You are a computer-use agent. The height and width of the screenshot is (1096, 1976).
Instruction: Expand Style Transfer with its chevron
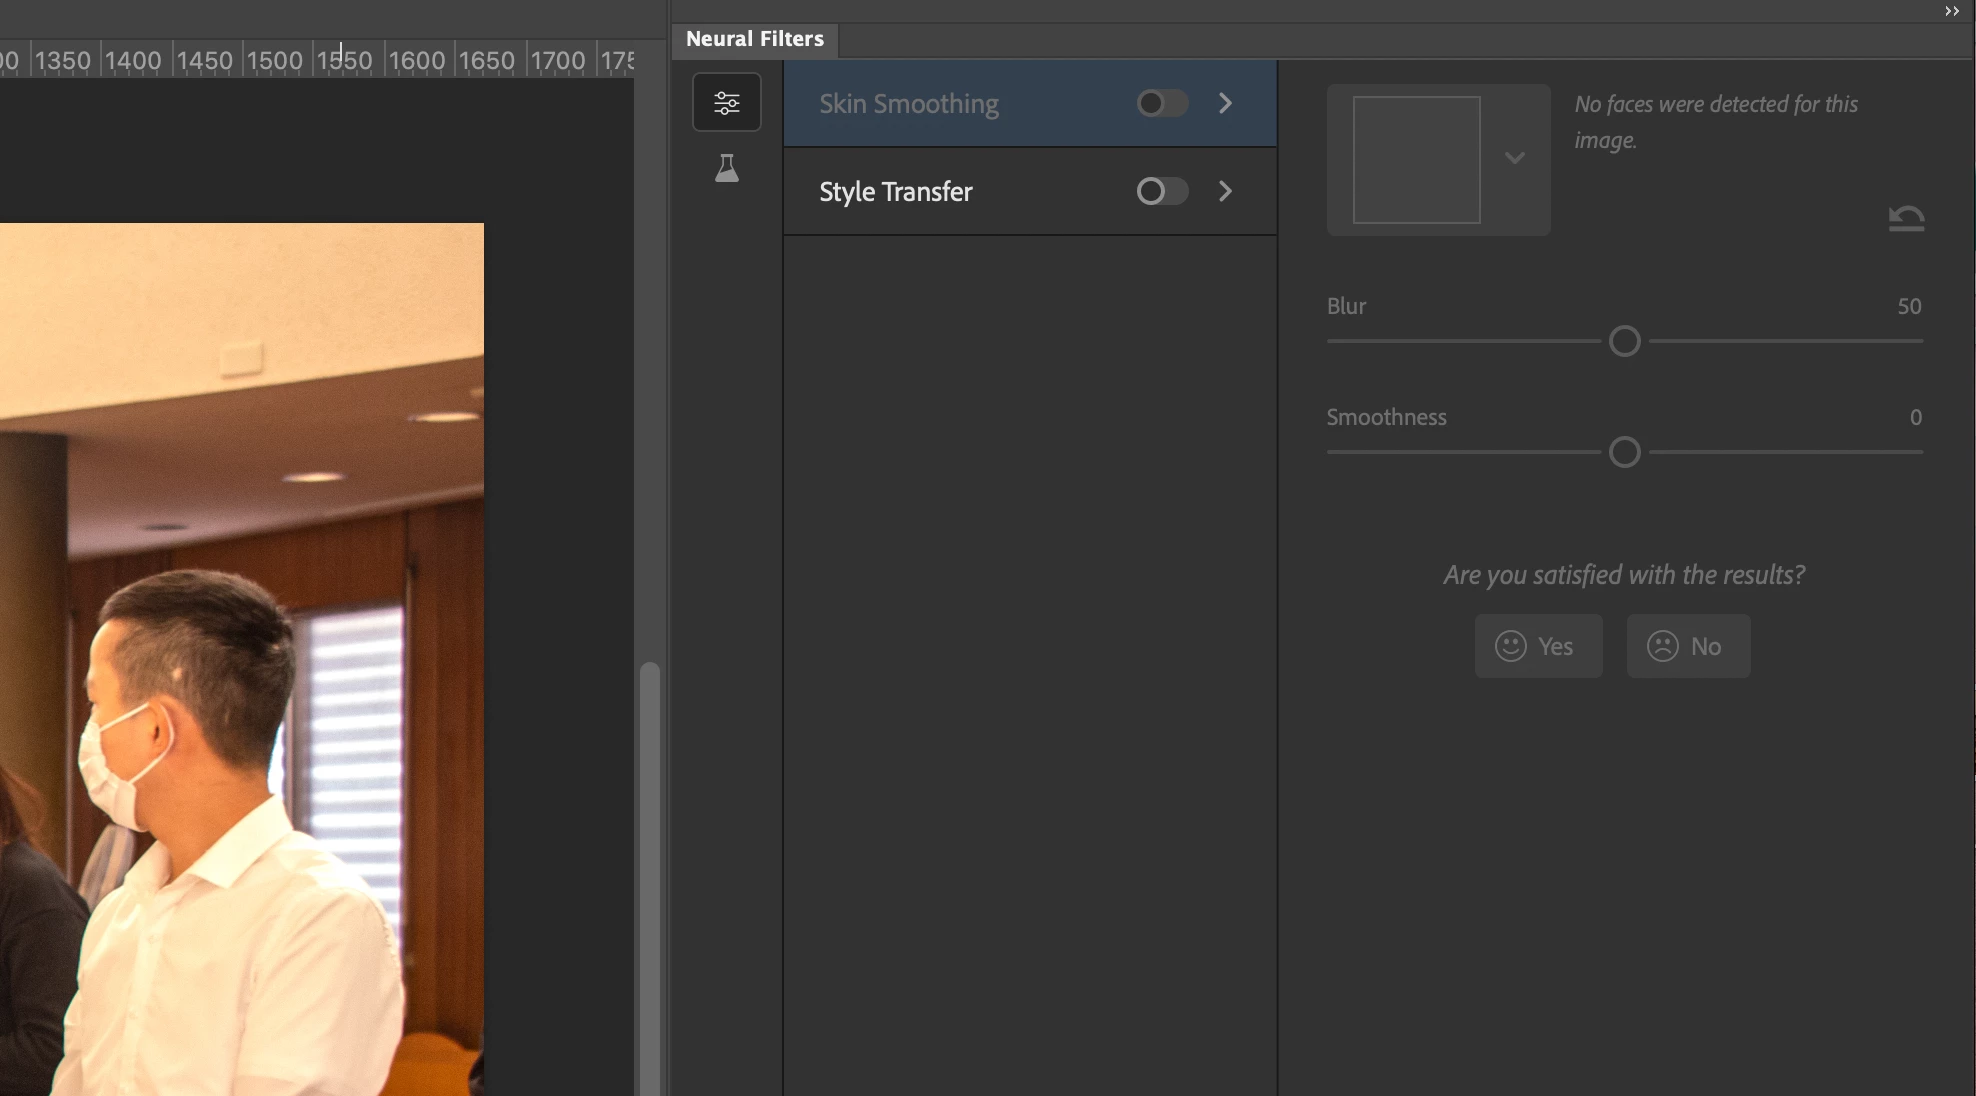point(1225,191)
